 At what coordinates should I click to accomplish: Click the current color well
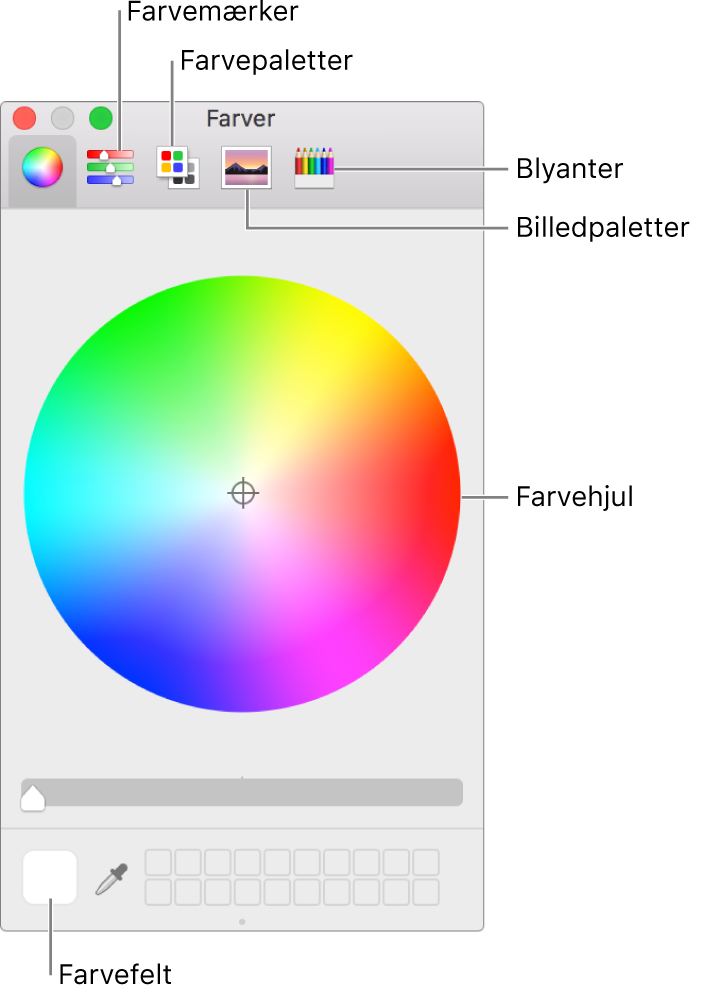coord(50,877)
